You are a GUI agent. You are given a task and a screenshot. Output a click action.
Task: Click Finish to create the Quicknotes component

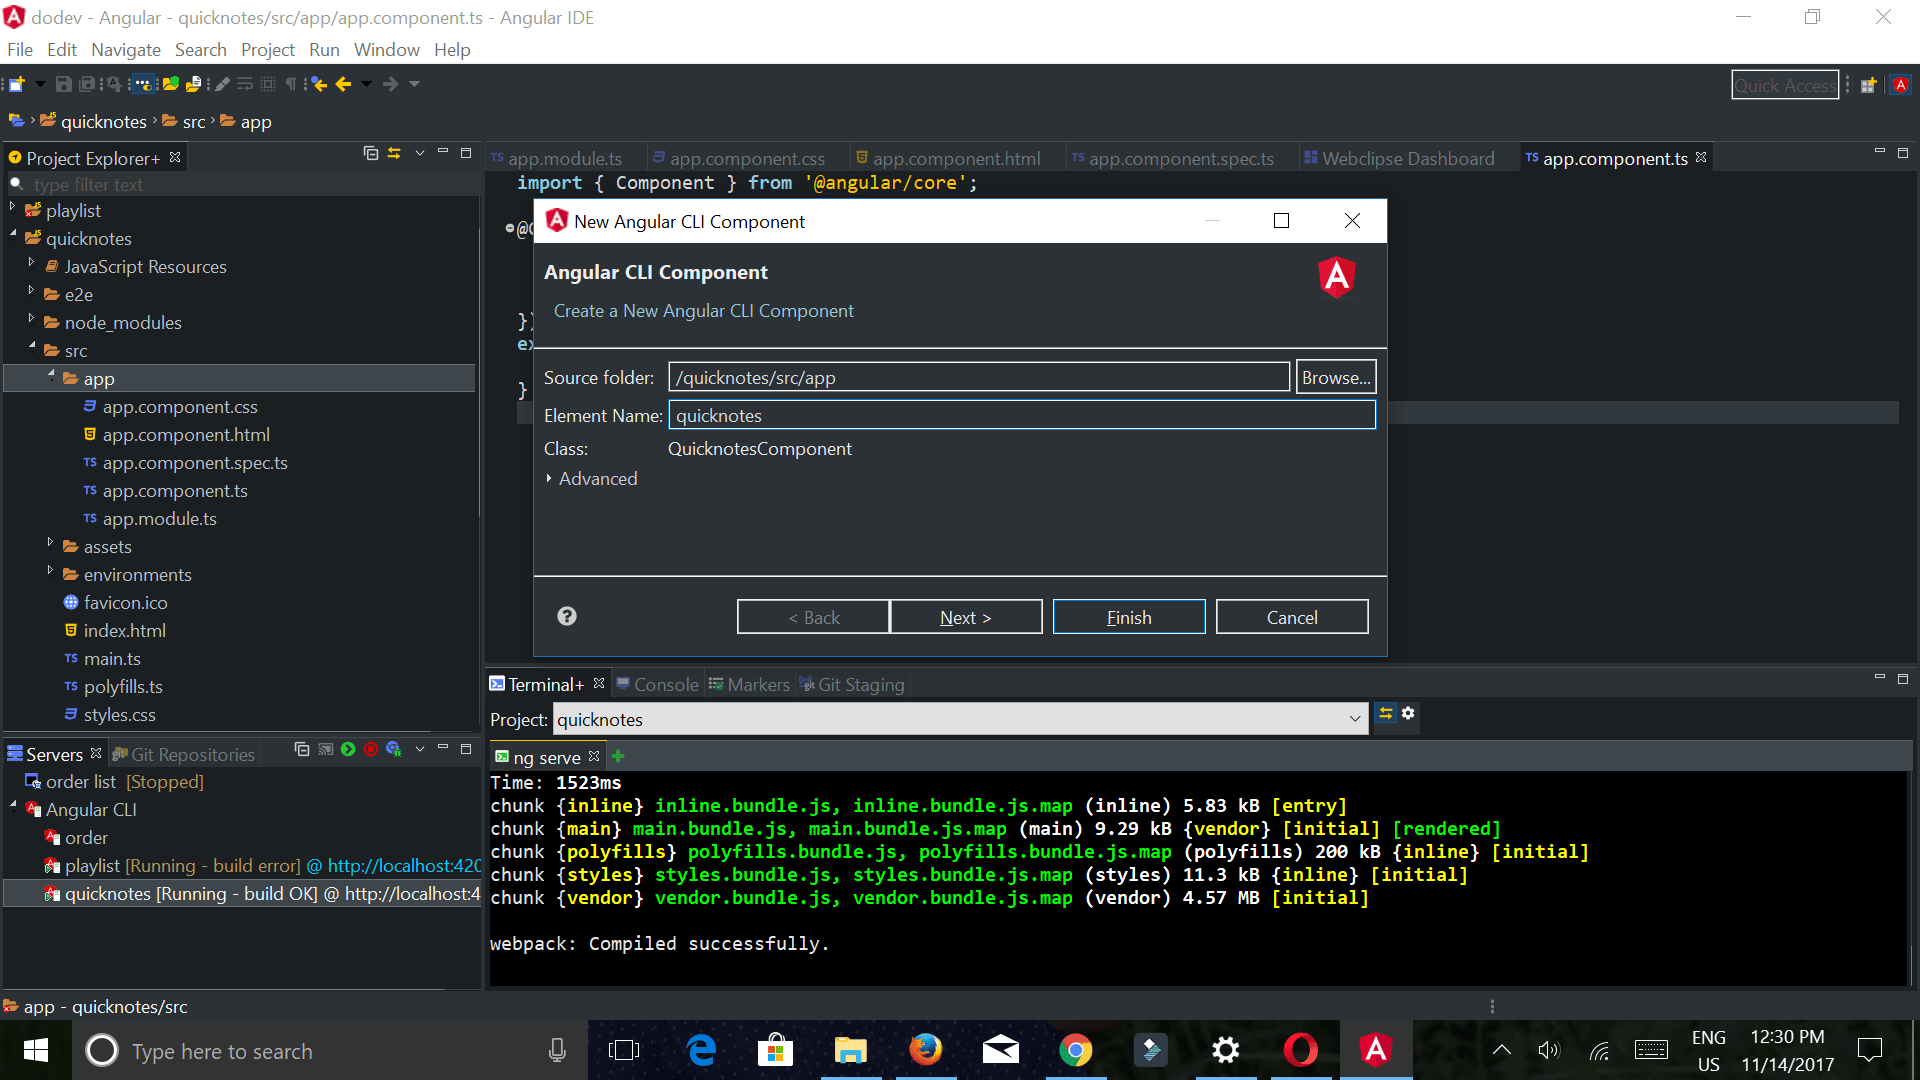[x=1128, y=616]
